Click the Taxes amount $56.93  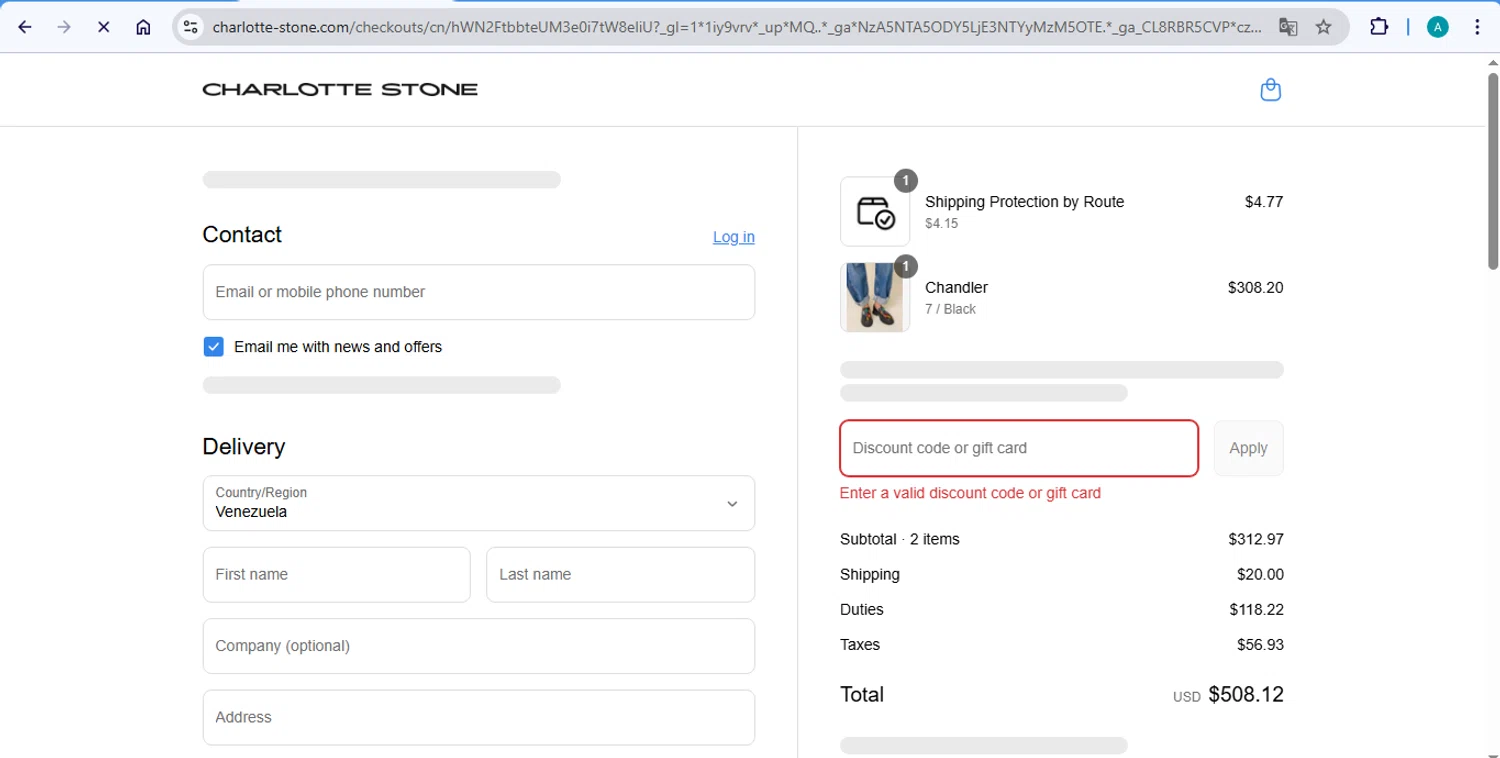[x=1260, y=645]
